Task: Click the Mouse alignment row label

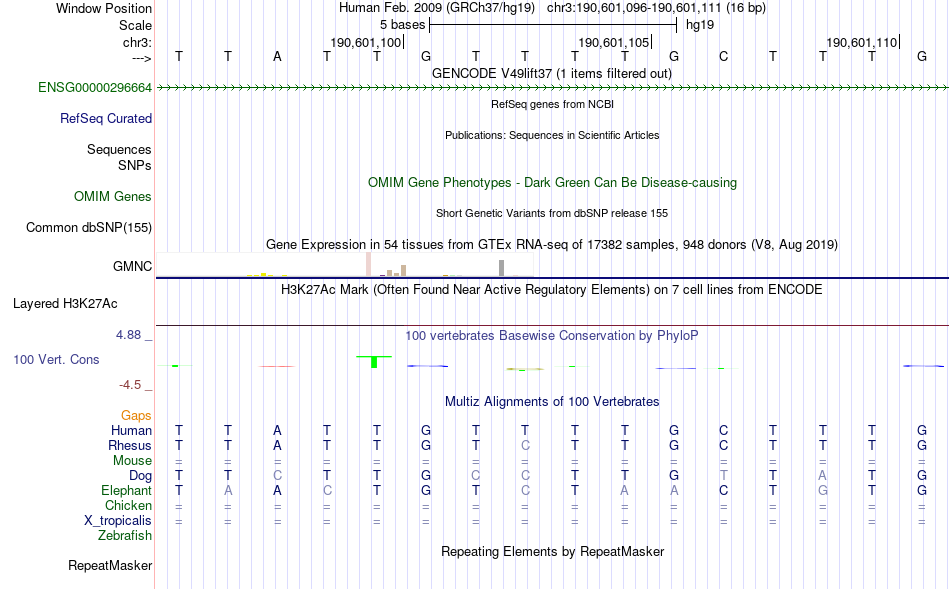Action: (x=132, y=461)
